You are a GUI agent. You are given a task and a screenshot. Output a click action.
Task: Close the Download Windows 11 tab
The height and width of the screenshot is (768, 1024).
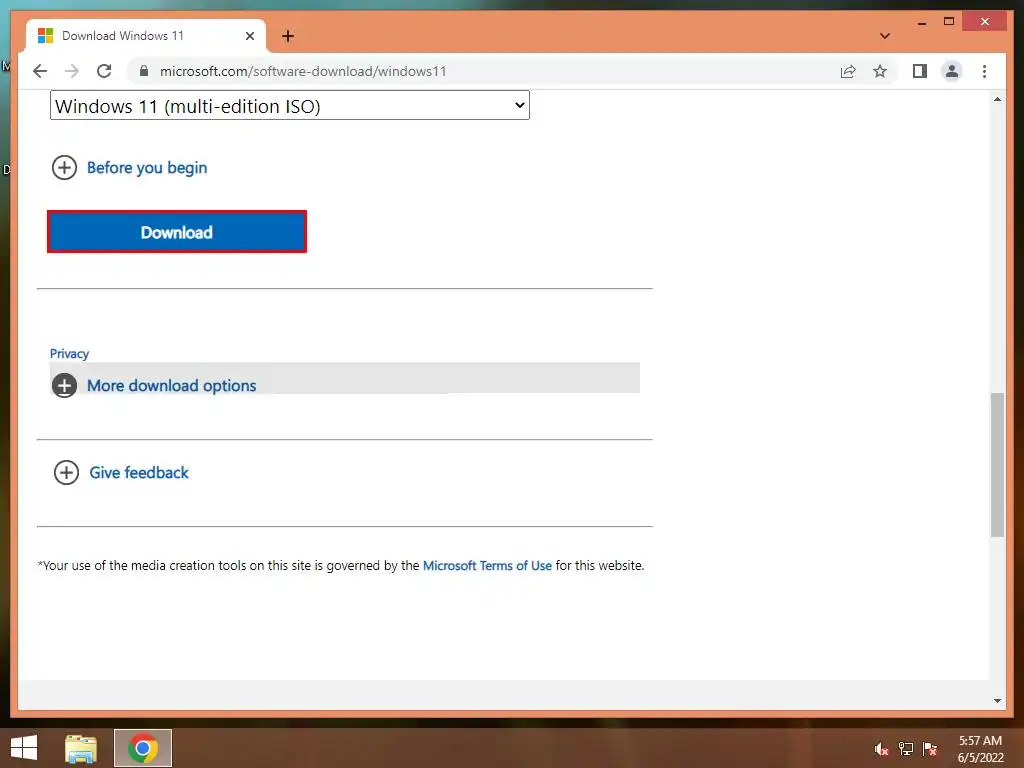click(x=249, y=36)
